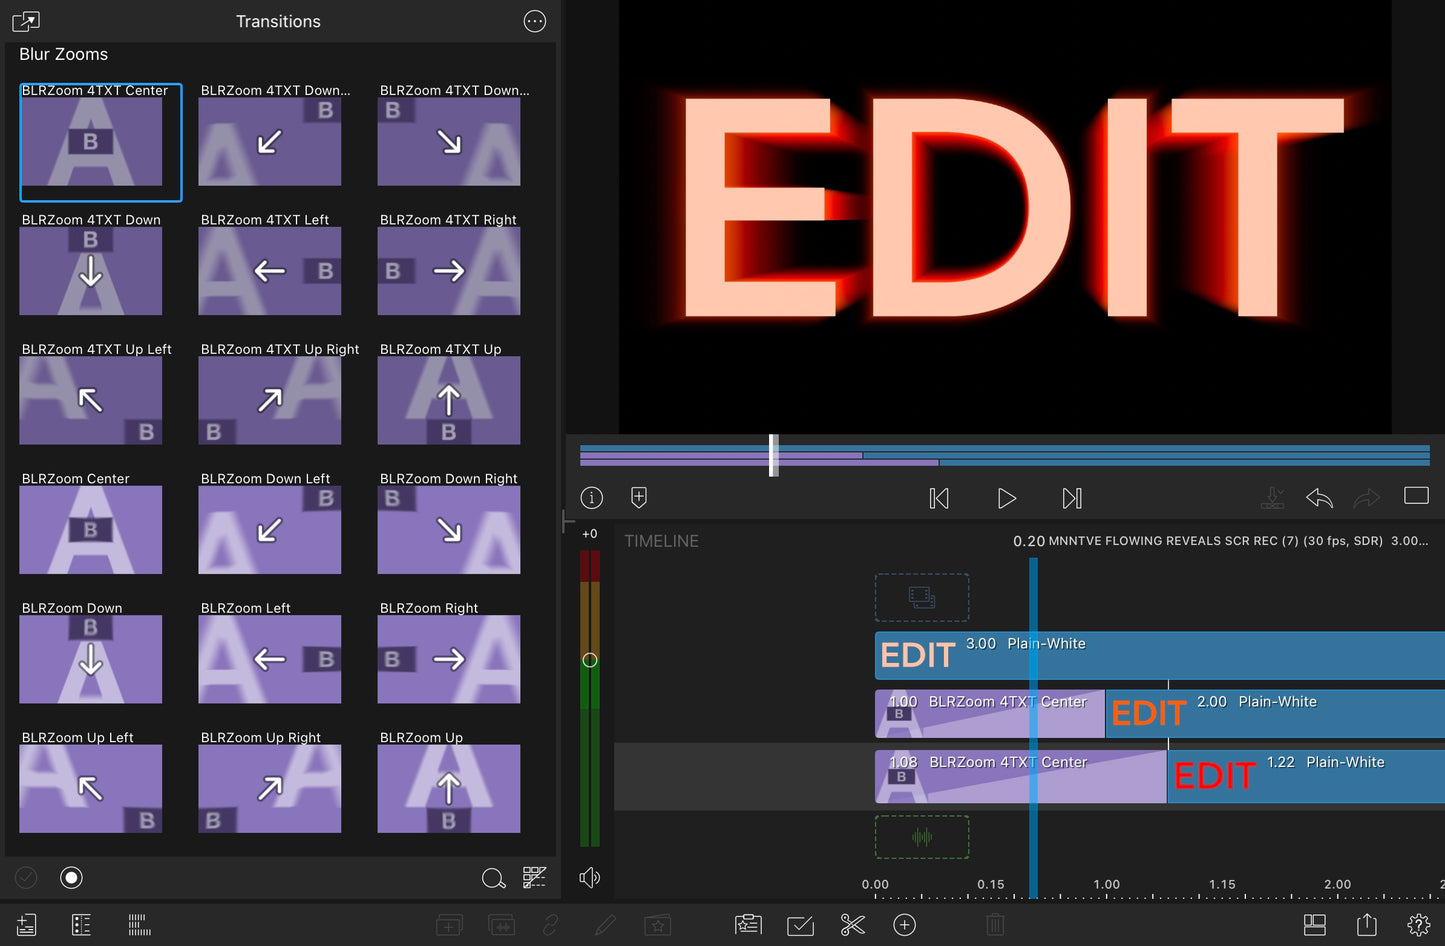This screenshot has width=1445, height=946.
Task: Click the Transitions panel title
Action: click(x=278, y=21)
